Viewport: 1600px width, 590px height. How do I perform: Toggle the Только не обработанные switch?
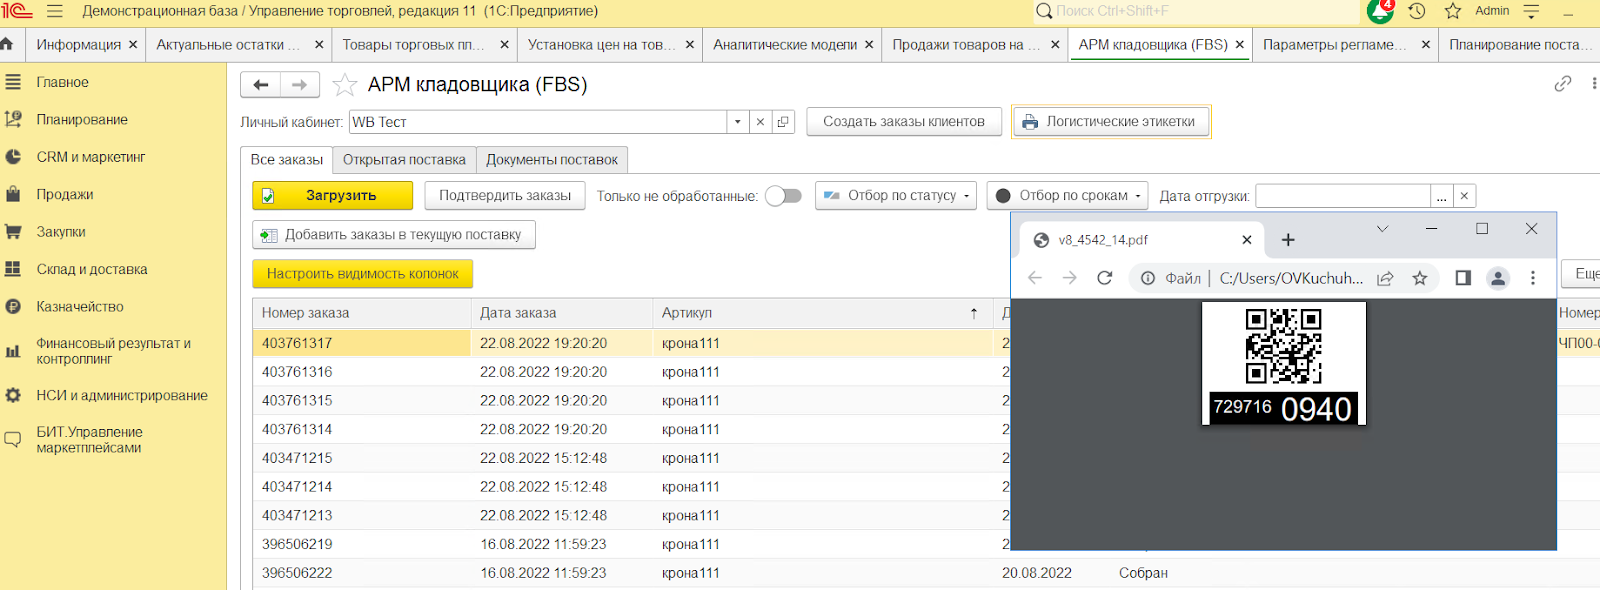[783, 196]
